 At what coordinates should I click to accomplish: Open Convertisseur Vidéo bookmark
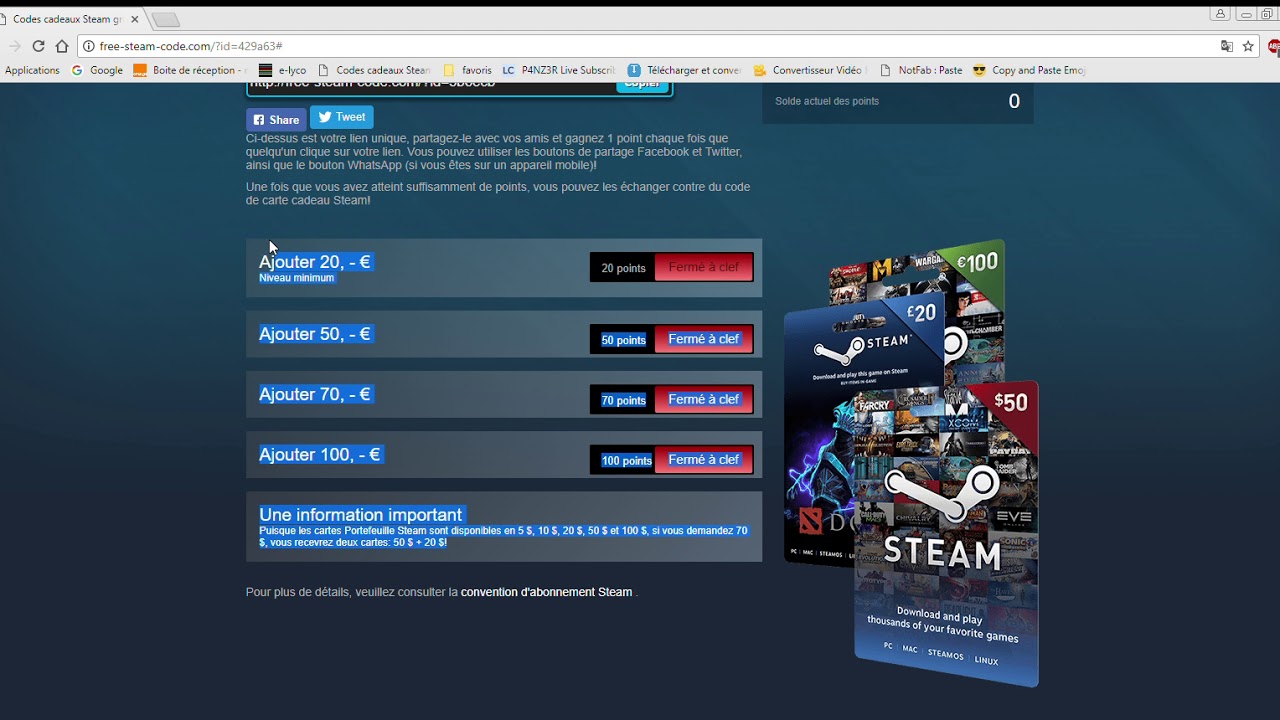point(810,70)
